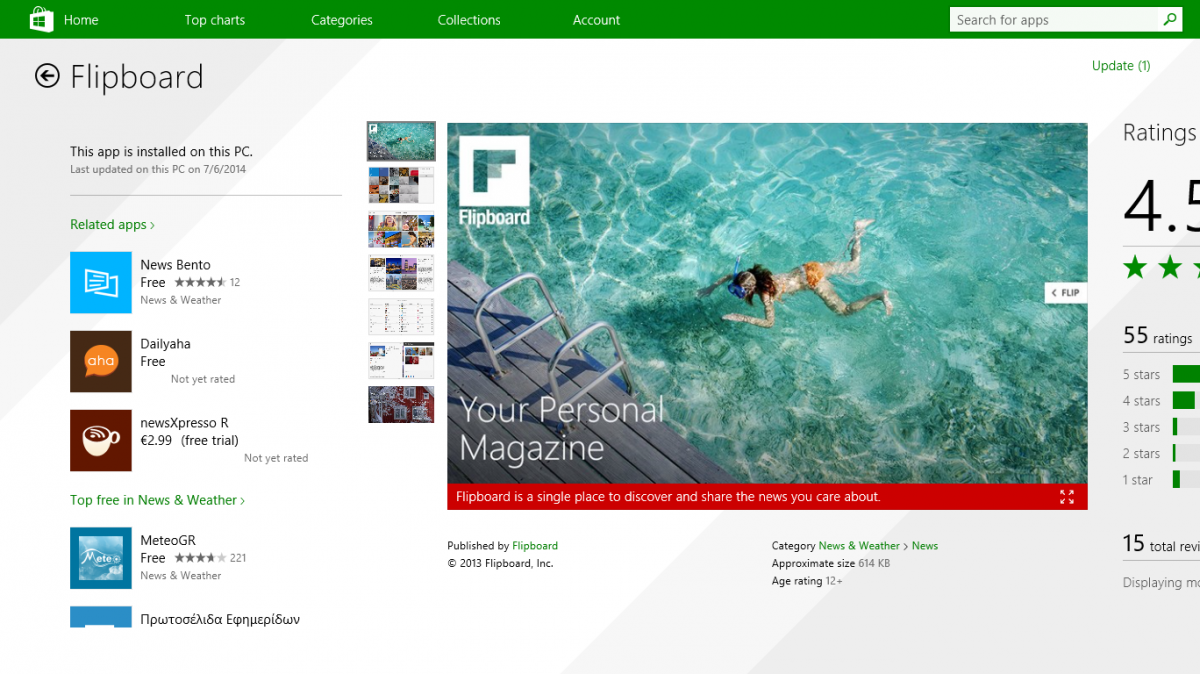Image resolution: width=1200 pixels, height=674 pixels.
Task: Click the 2 stars rating row
Action: pyautogui.click(x=1161, y=453)
